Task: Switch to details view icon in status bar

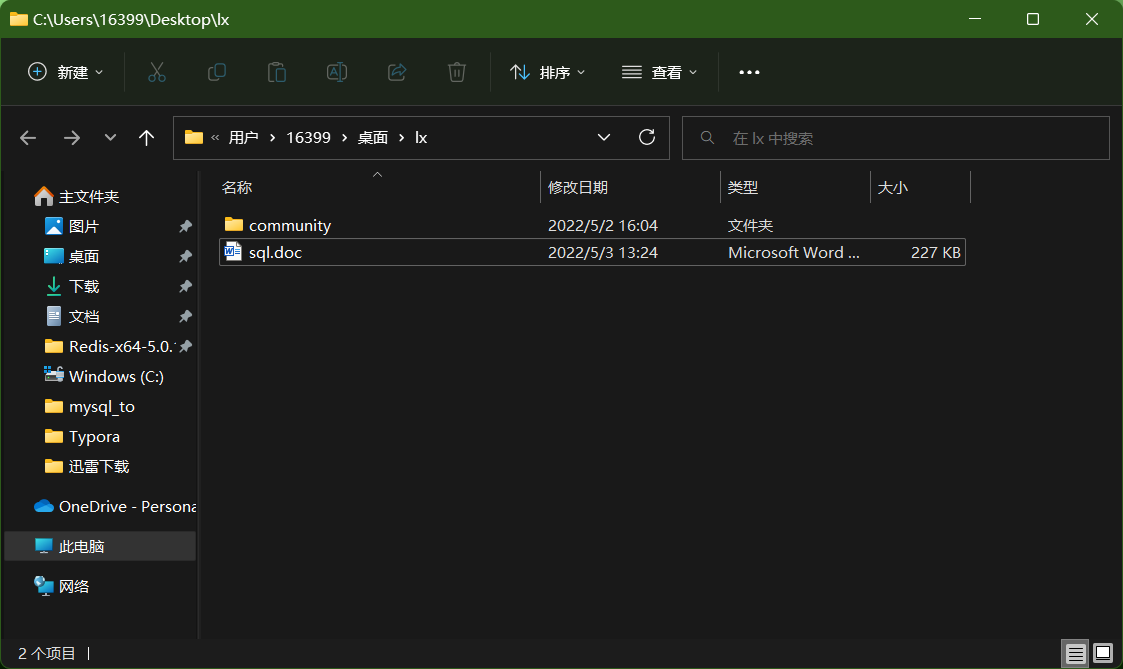Action: pyautogui.click(x=1075, y=653)
